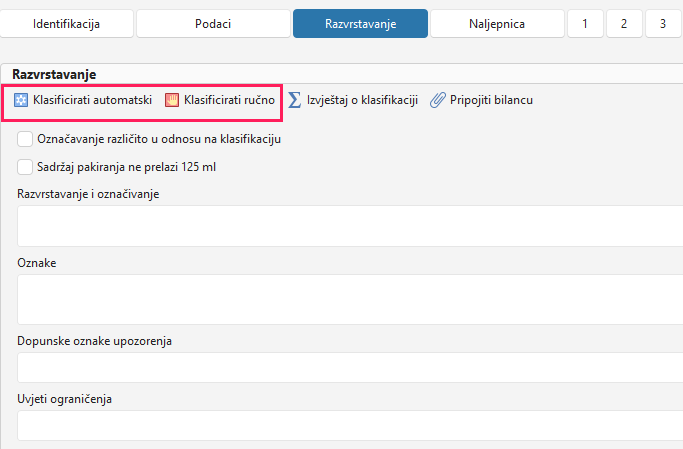Viewport: 683px width, 449px height.
Task: Select the Razvrstavanje tab
Action: click(360, 24)
